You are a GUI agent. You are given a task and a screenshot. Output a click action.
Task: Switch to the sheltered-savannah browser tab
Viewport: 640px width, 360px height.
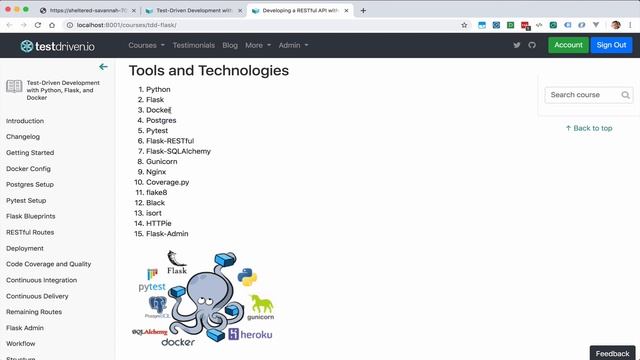coord(88,11)
